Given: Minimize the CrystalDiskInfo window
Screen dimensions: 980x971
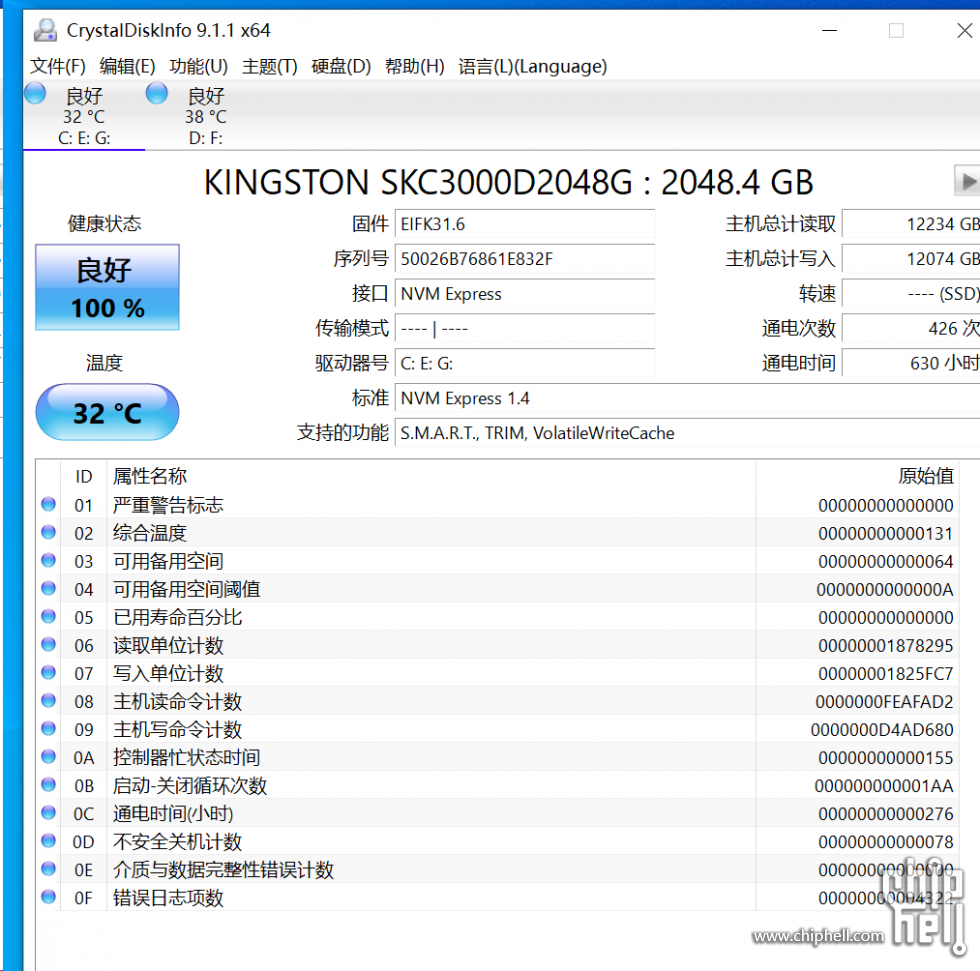Looking at the screenshot, I should click(829, 30).
